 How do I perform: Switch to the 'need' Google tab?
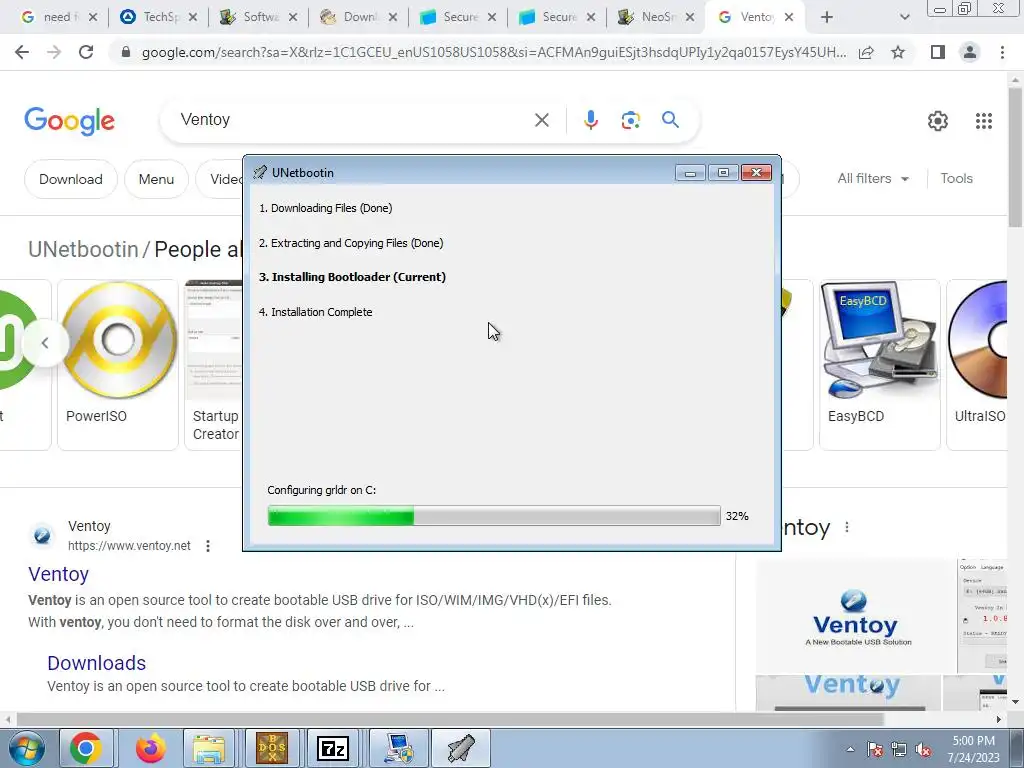click(x=58, y=17)
